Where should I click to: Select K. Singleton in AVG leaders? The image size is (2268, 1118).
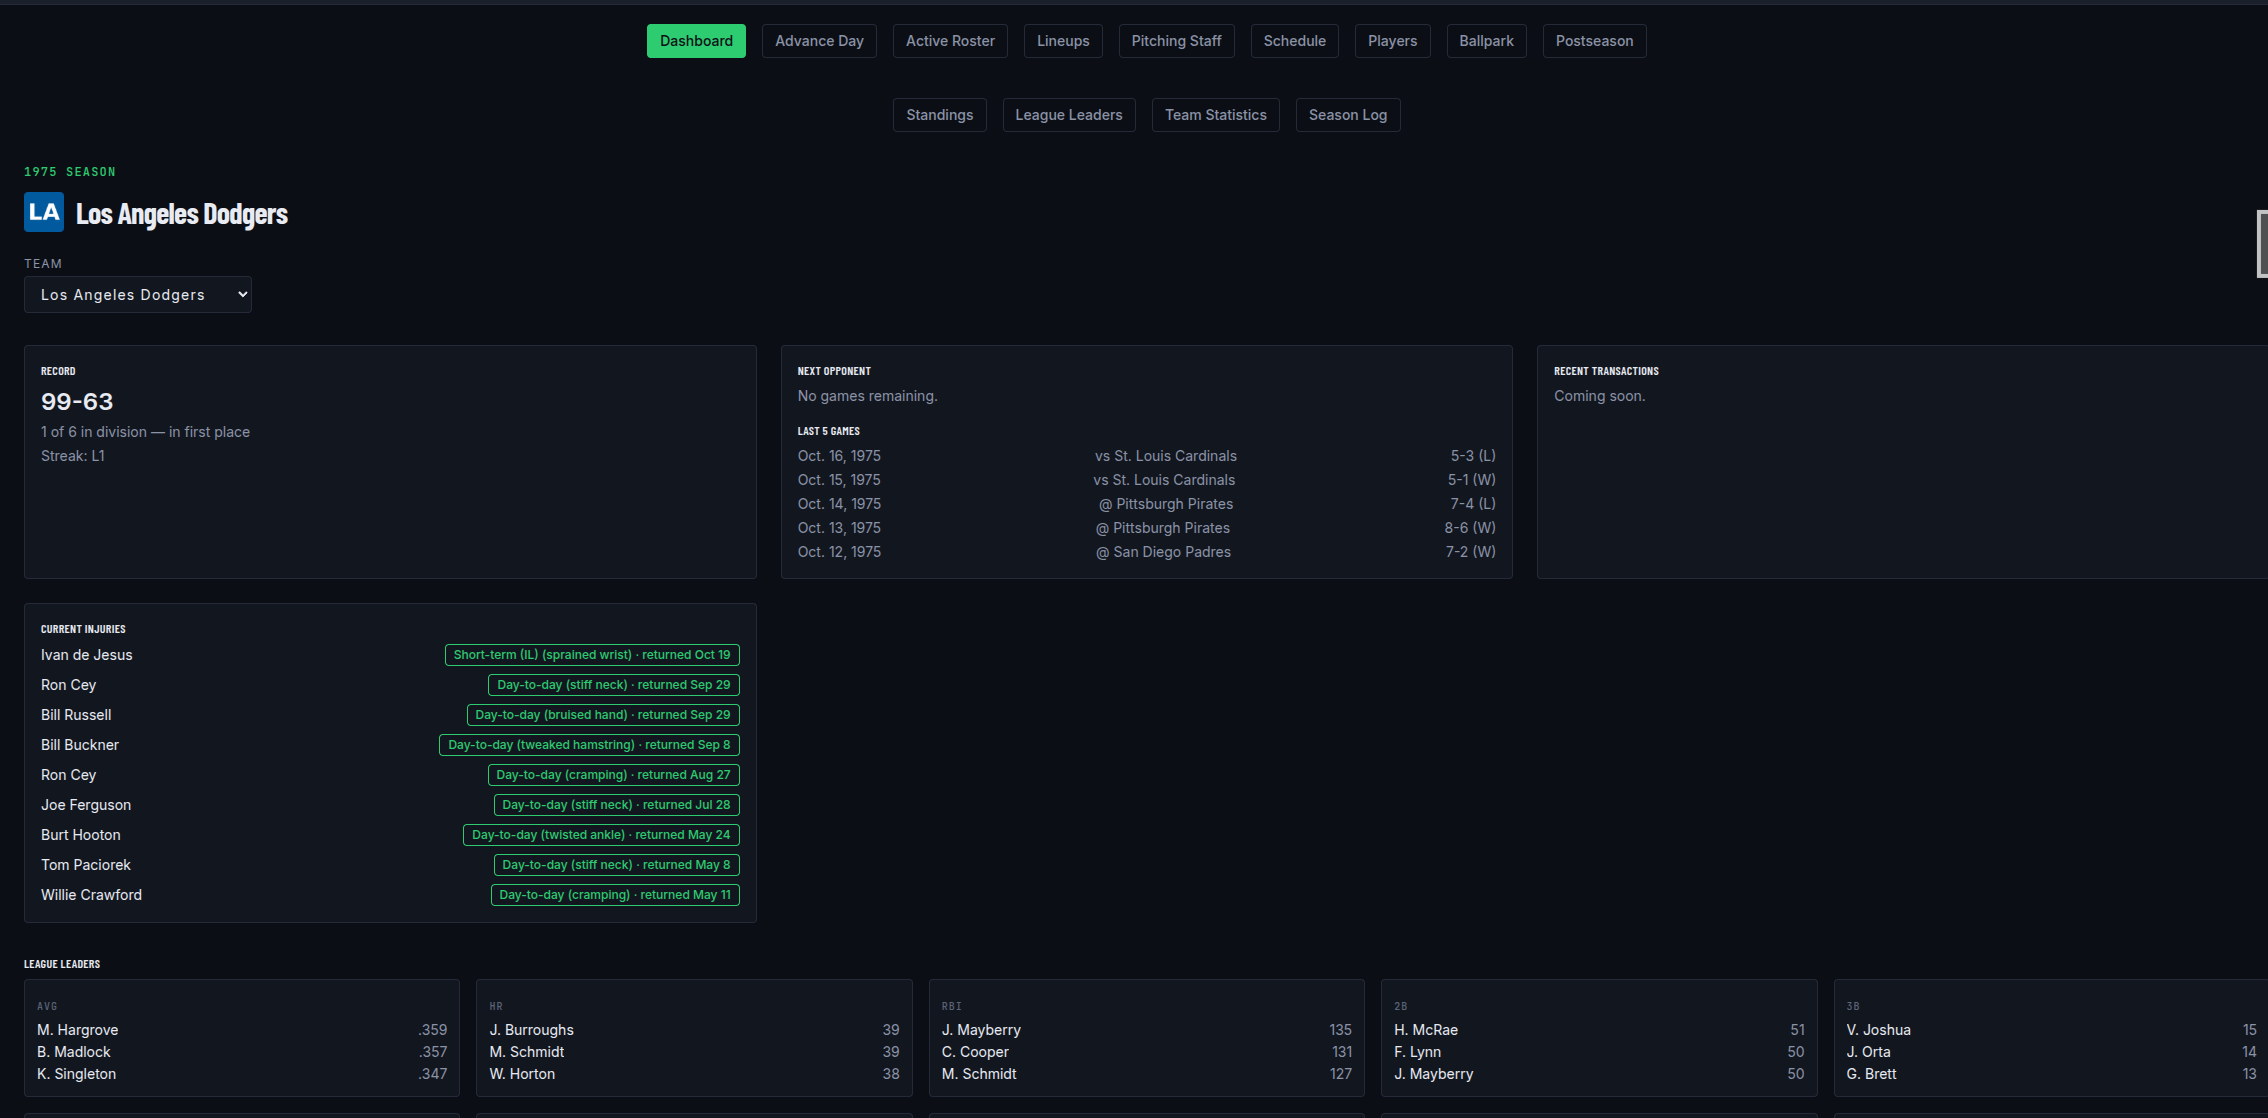77,1074
